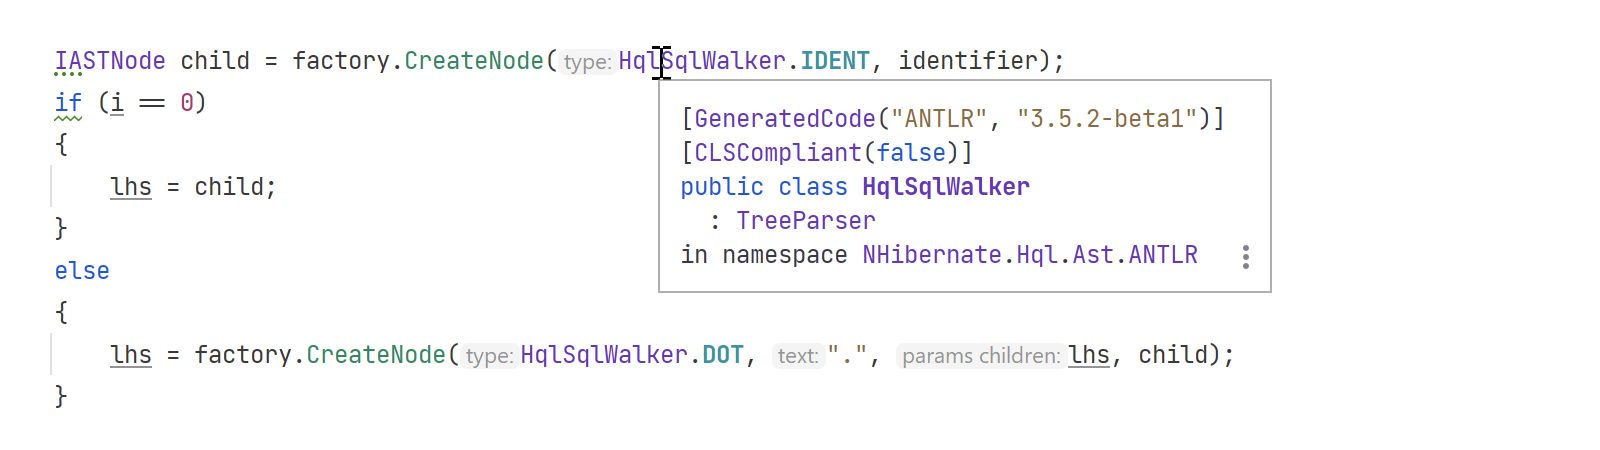
Task: Click the 'type:' hint before HqlSqlWalker.IDENT
Action: coord(587,62)
